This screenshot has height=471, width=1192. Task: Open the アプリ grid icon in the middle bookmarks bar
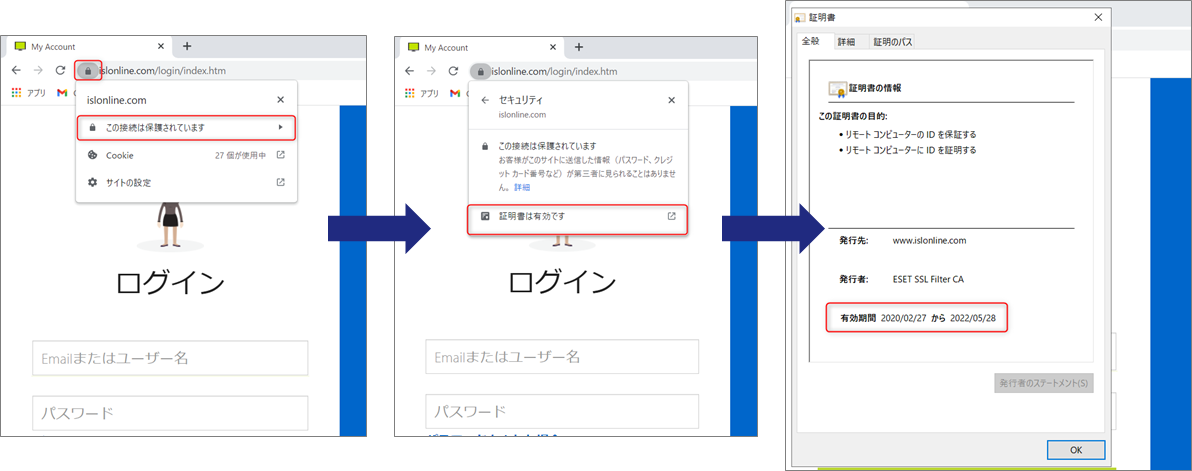(409, 93)
